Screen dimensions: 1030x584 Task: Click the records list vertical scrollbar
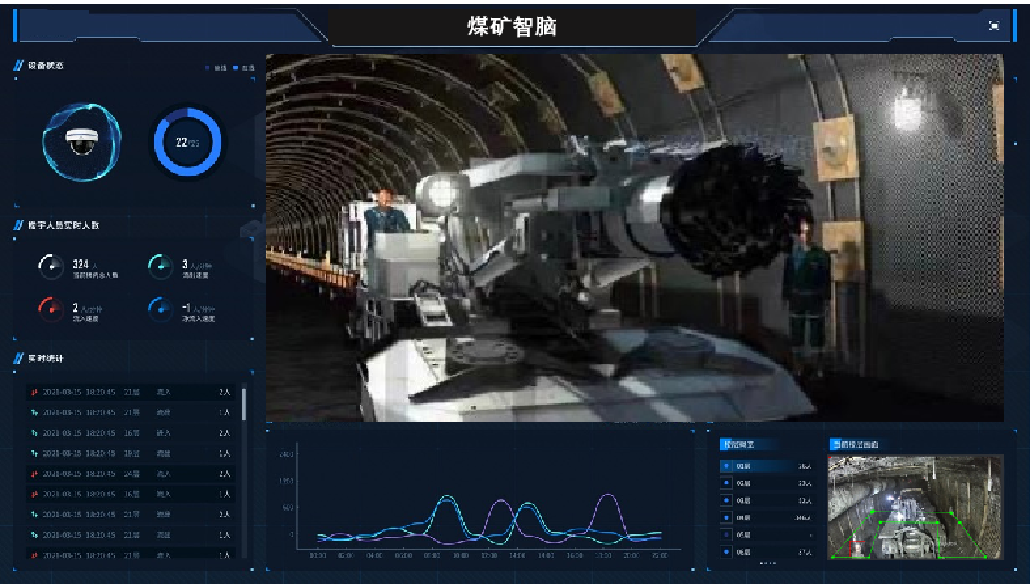click(244, 405)
